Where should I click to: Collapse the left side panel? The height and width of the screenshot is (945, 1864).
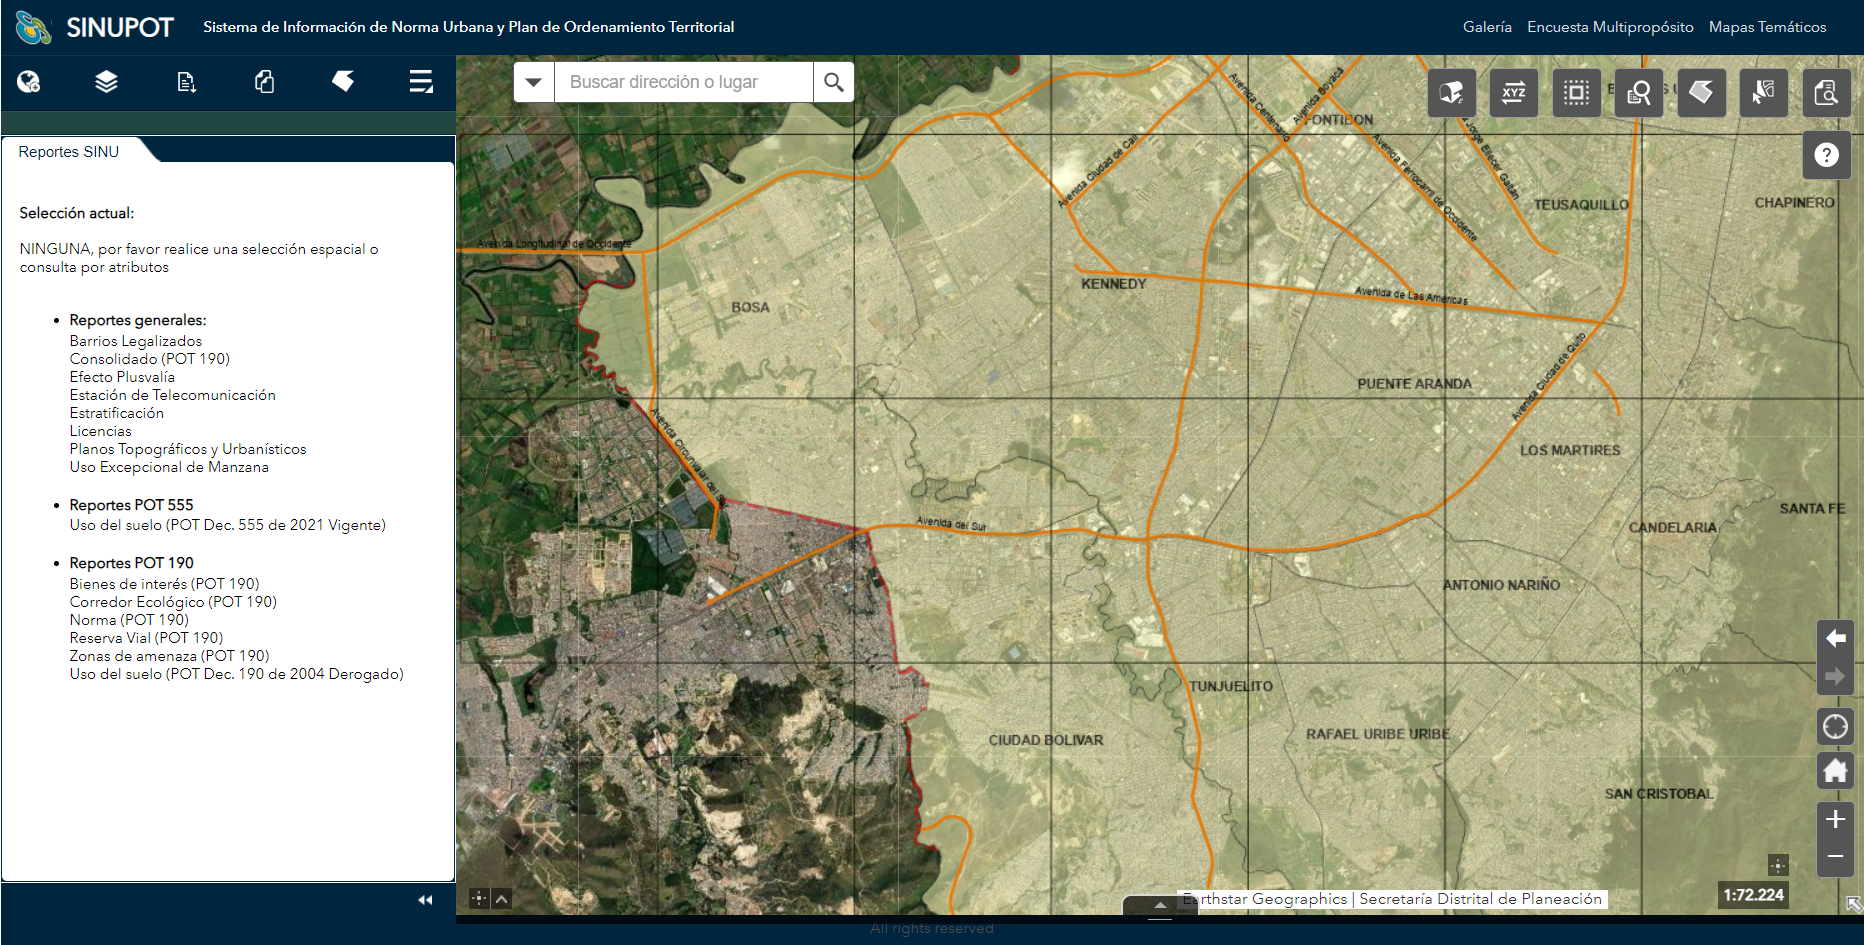425,900
